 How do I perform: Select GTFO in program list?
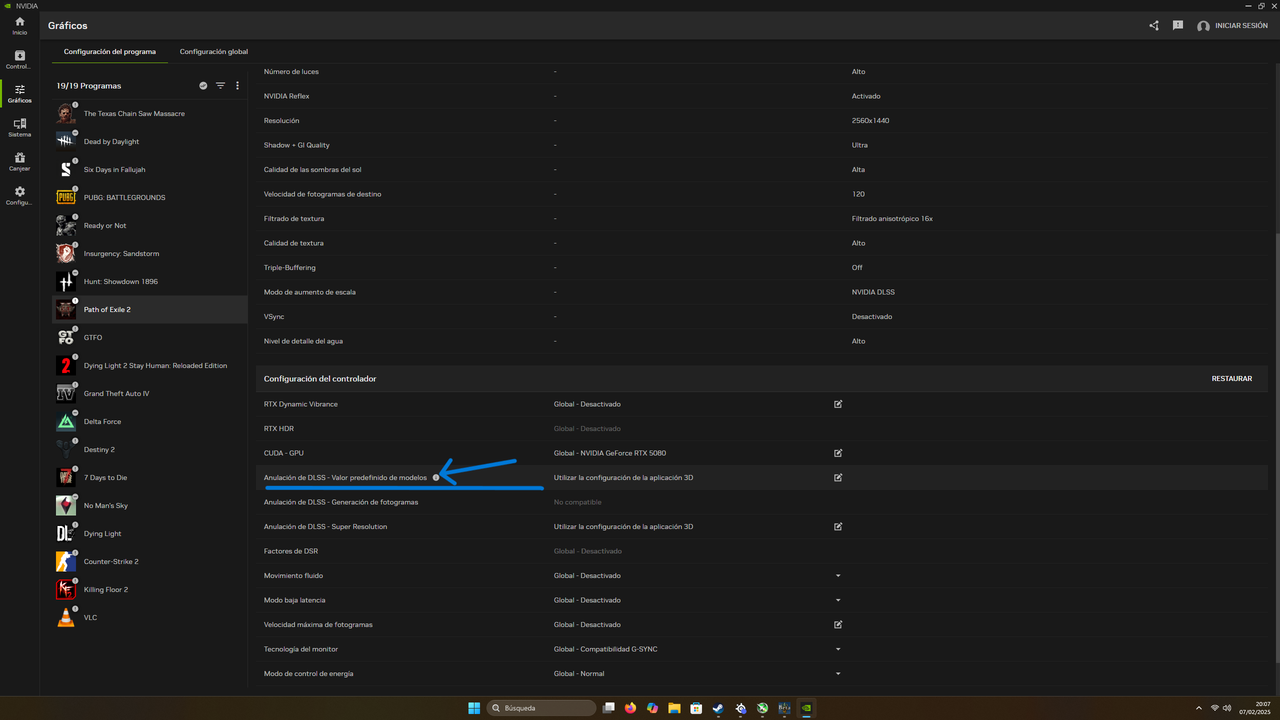pos(150,338)
